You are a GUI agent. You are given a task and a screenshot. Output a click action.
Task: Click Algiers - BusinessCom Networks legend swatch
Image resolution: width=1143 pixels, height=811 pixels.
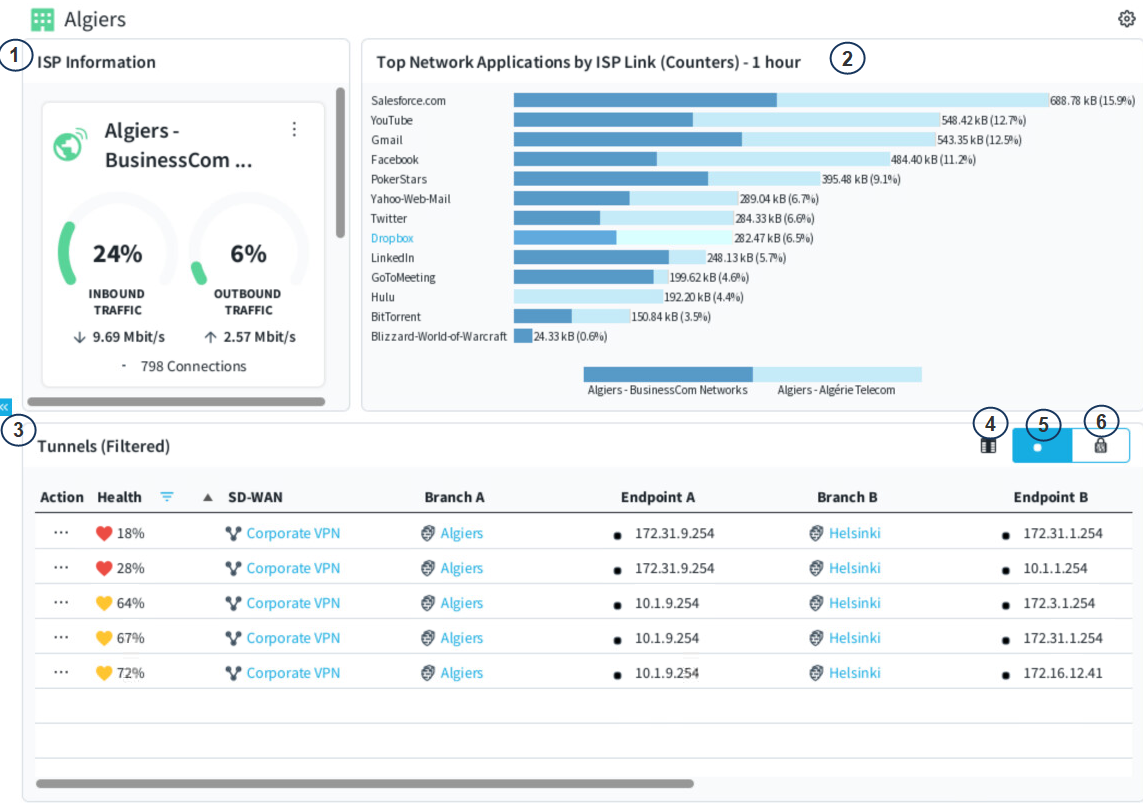[x=668, y=375]
